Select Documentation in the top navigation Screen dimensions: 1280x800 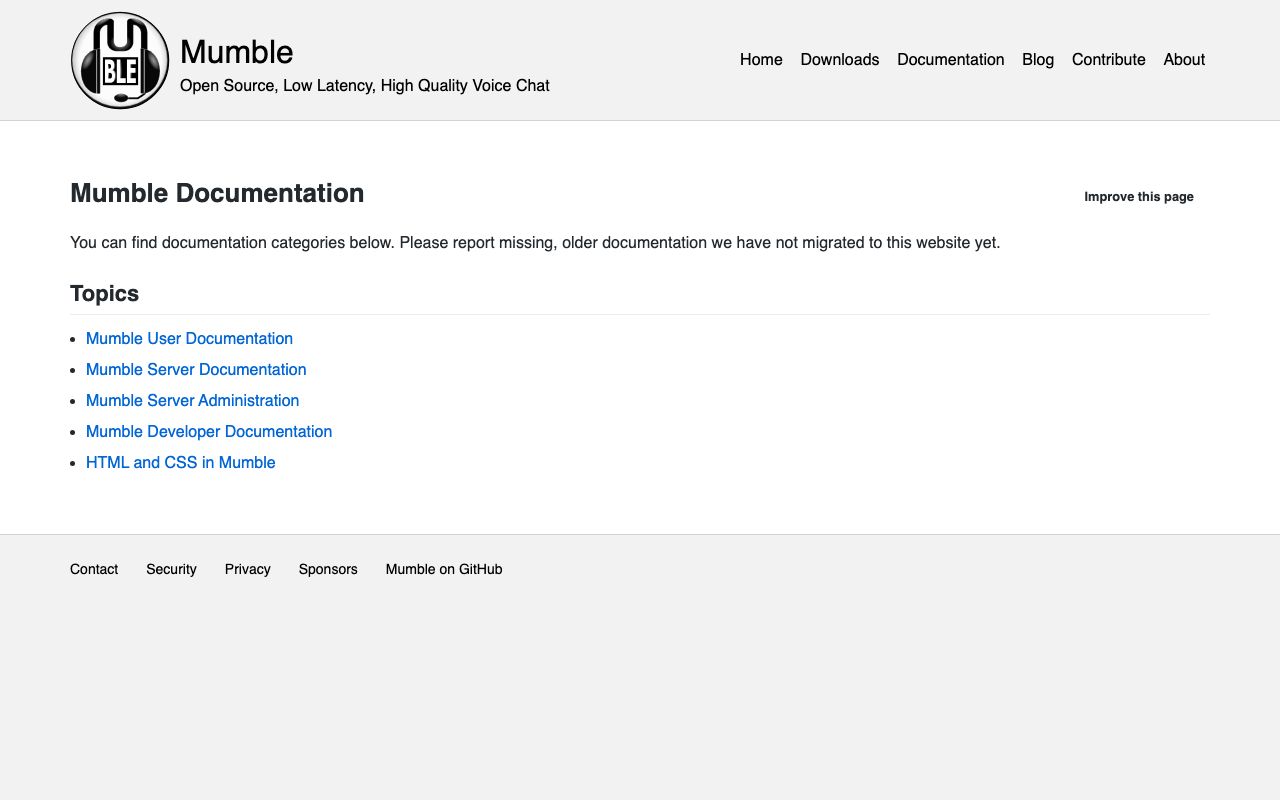[951, 60]
